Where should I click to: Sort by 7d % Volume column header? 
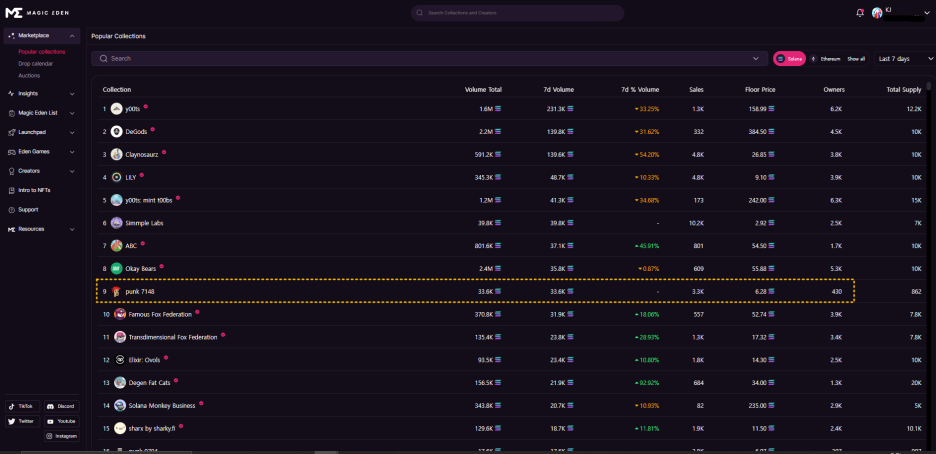[640, 89]
